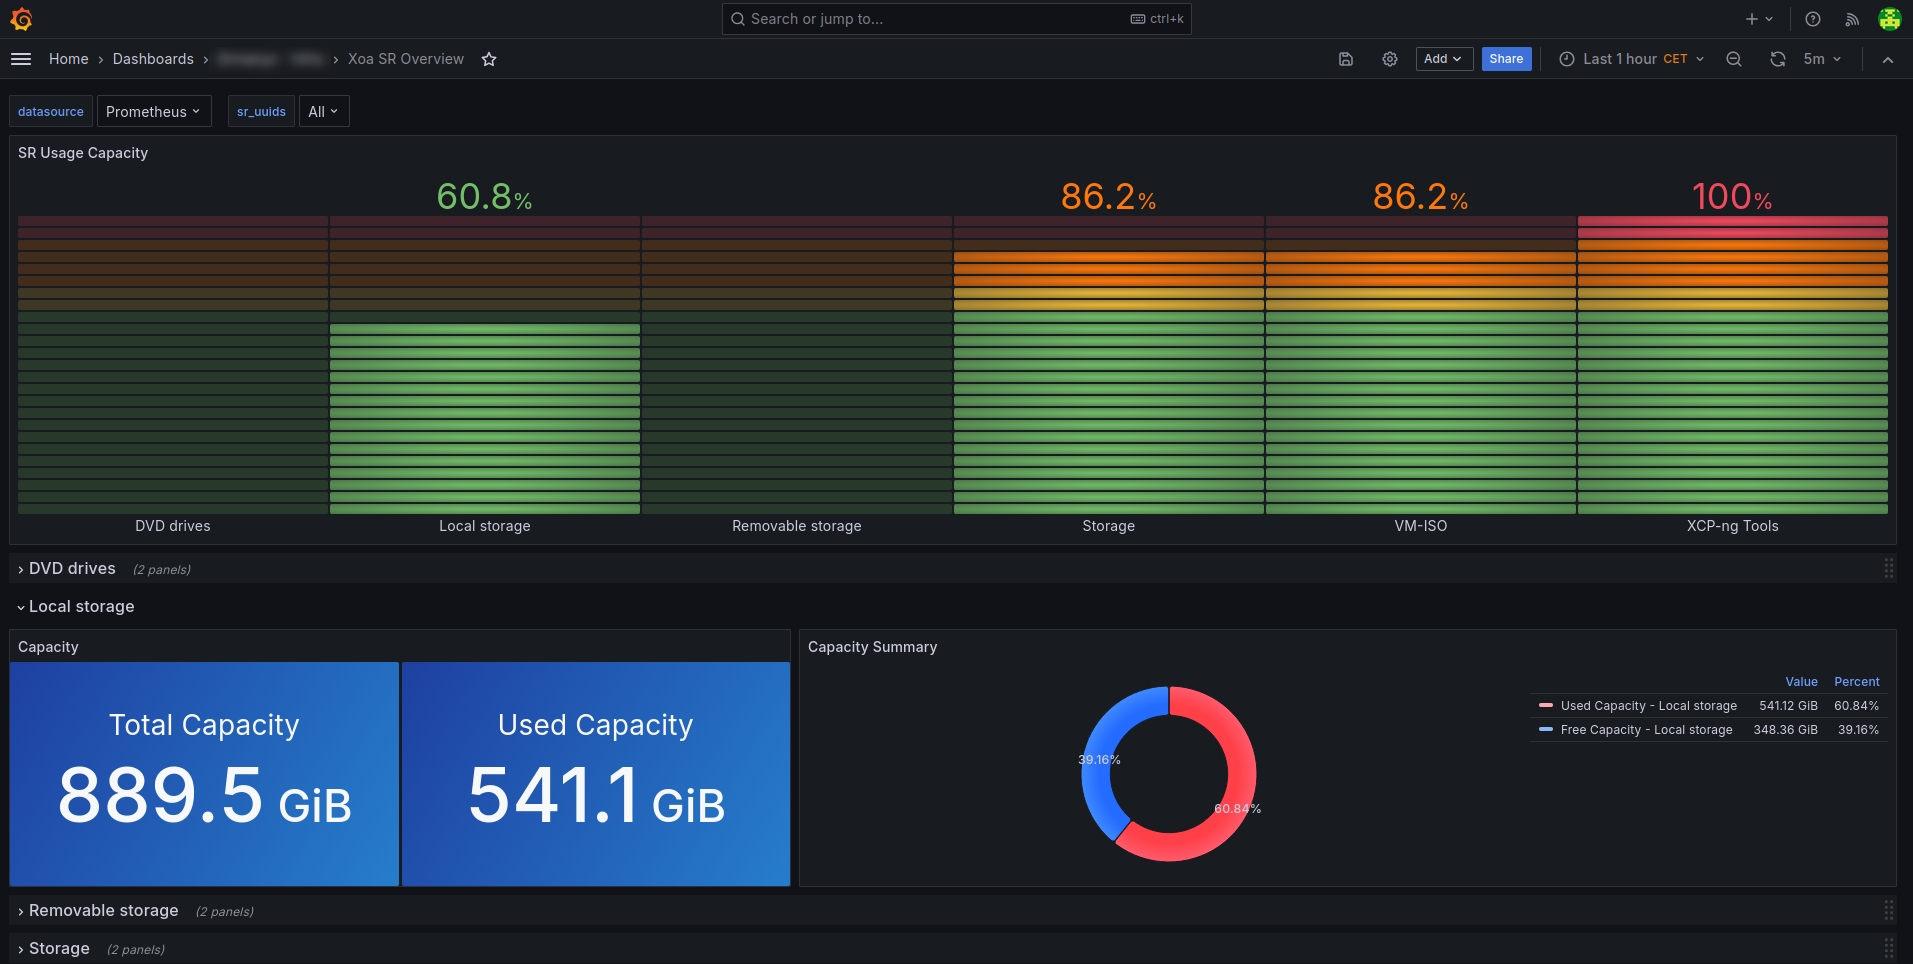Image resolution: width=1913 pixels, height=964 pixels.
Task: Click the zoom out time range icon
Action: pyautogui.click(x=1734, y=59)
